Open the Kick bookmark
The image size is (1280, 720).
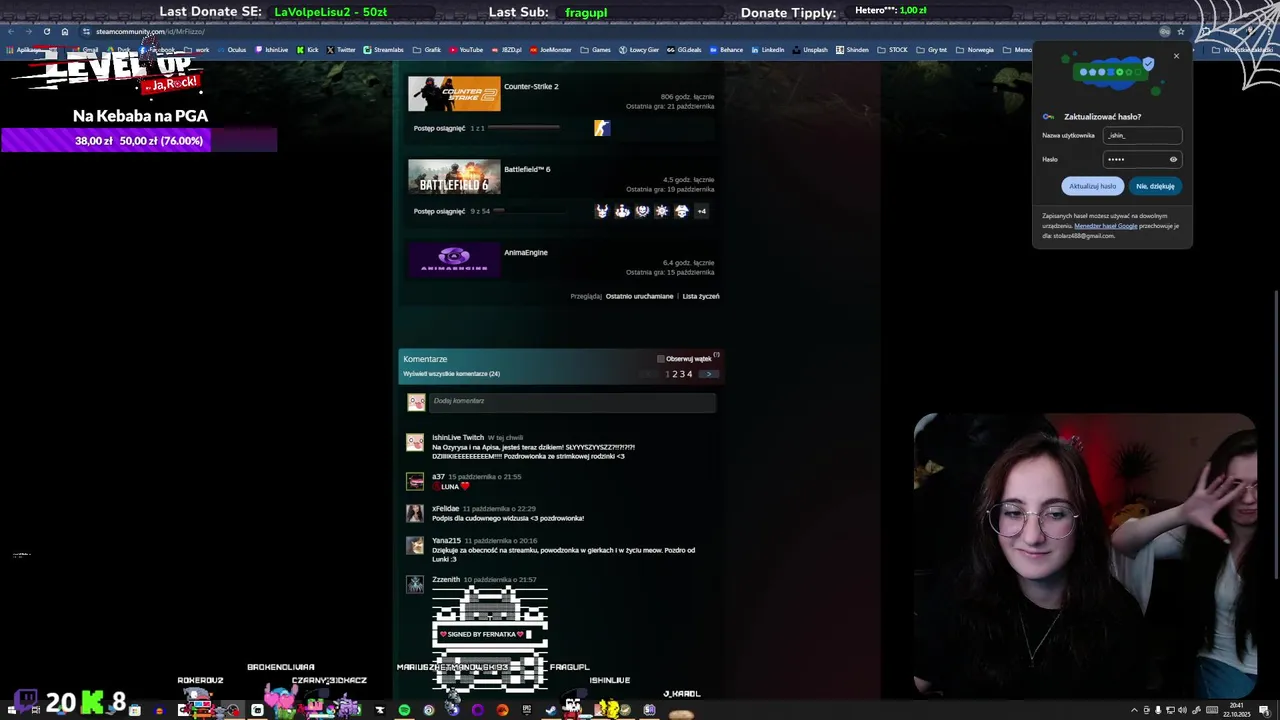tap(308, 50)
